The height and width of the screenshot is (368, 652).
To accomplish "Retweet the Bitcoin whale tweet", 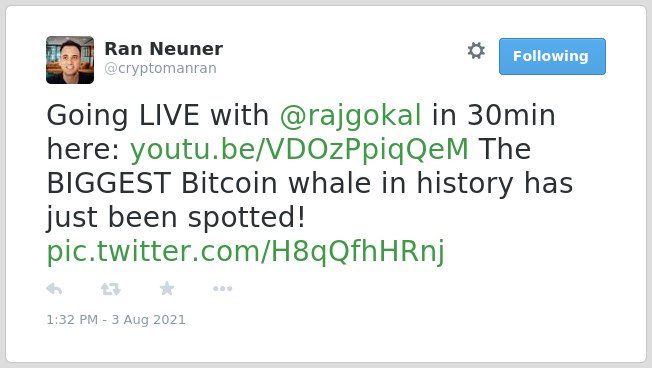I will 111,289.
